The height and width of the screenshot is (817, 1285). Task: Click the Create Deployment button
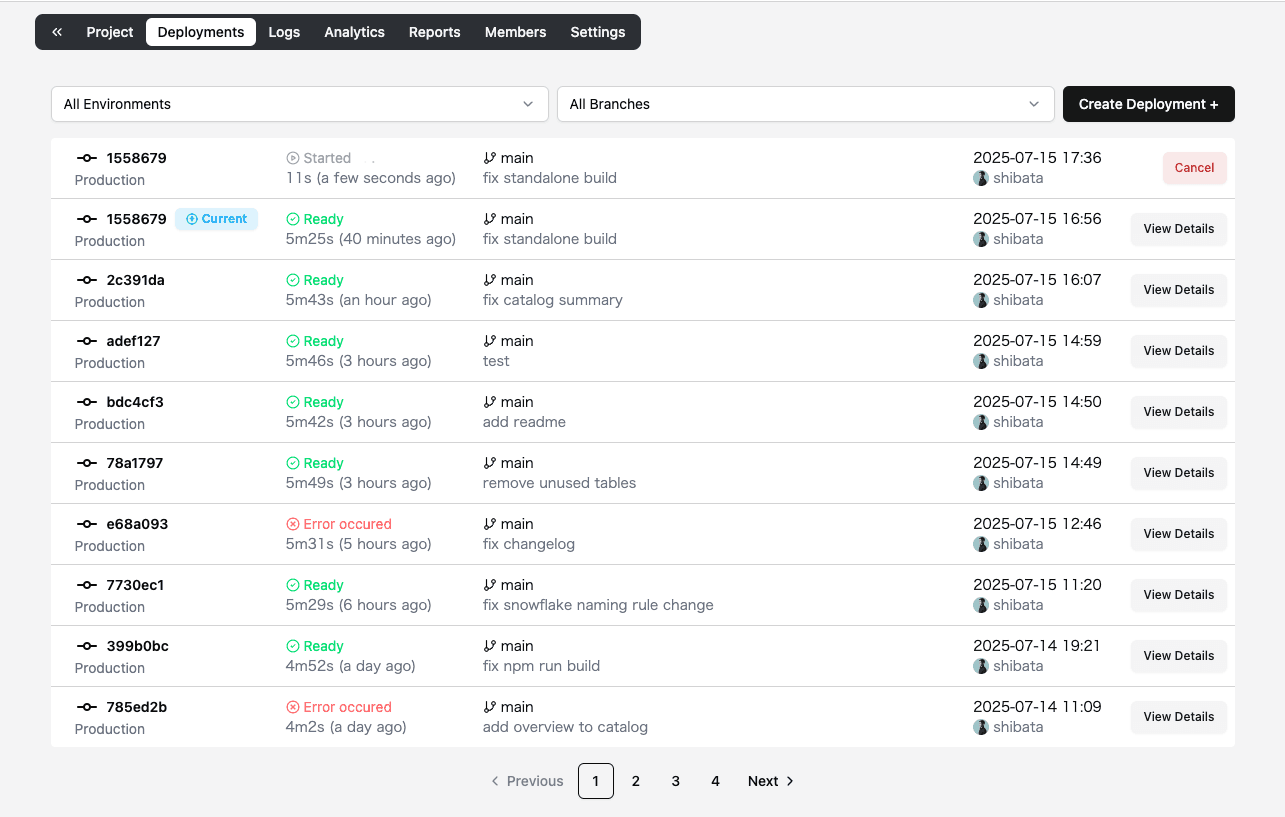pyautogui.click(x=1148, y=104)
